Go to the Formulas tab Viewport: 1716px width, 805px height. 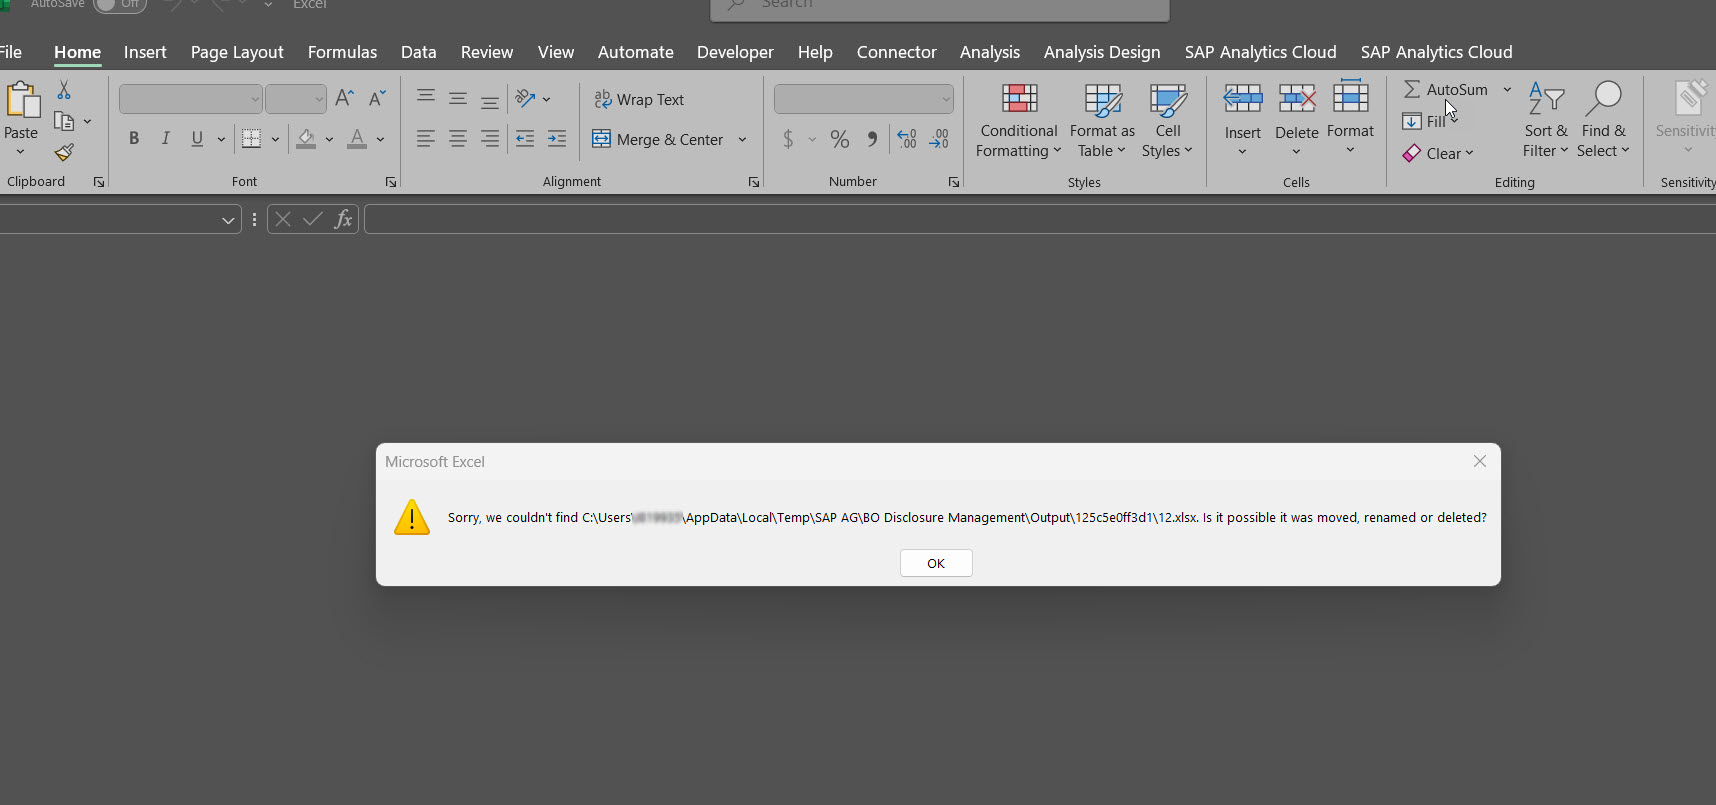click(x=342, y=52)
